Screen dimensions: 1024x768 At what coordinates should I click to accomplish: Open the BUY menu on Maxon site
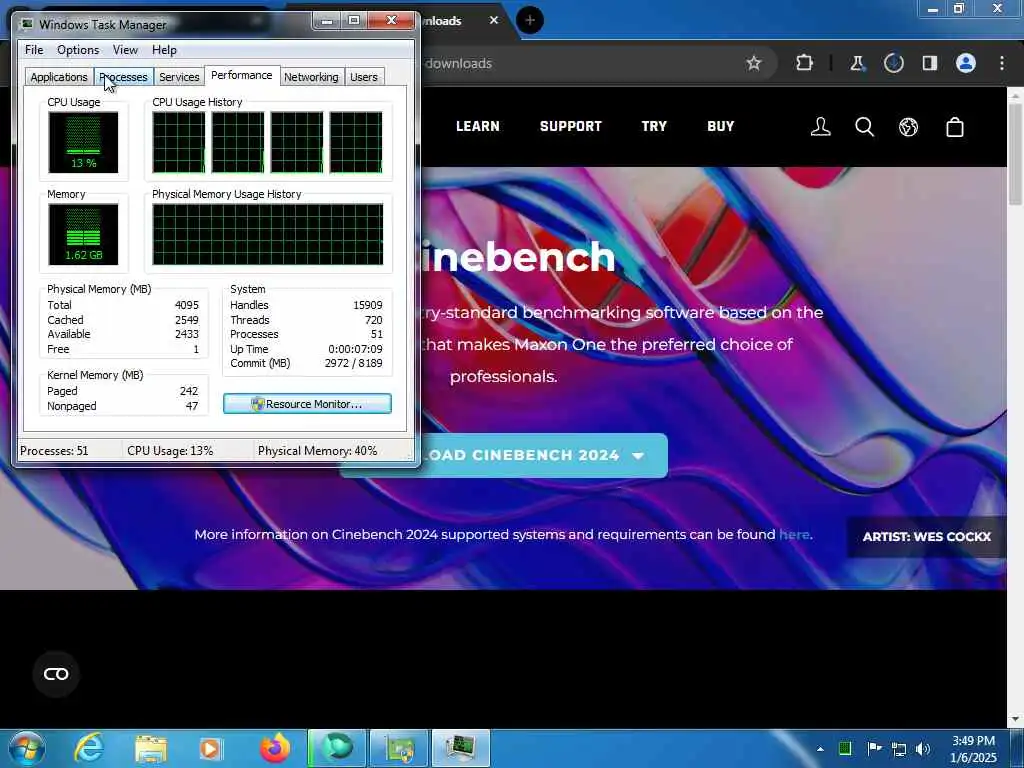pyautogui.click(x=720, y=126)
